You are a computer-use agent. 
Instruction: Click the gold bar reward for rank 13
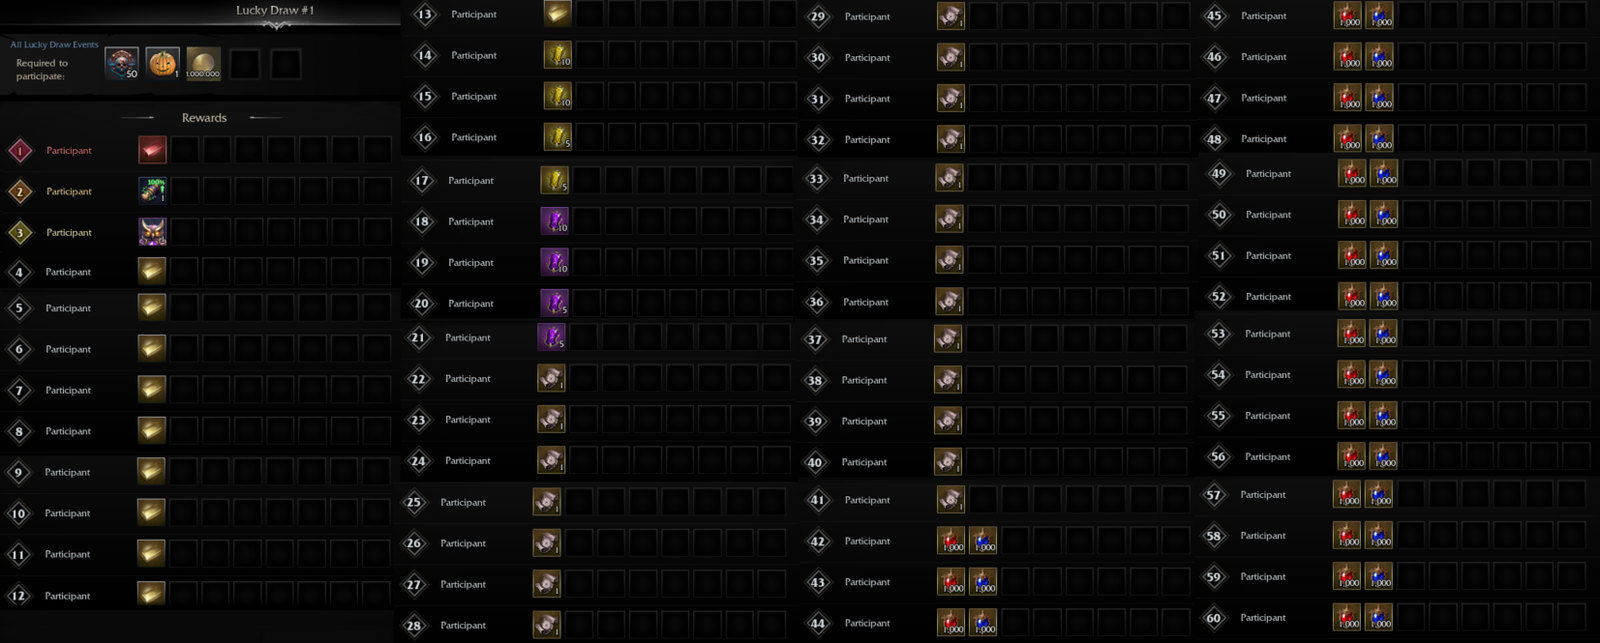tap(558, 14)
